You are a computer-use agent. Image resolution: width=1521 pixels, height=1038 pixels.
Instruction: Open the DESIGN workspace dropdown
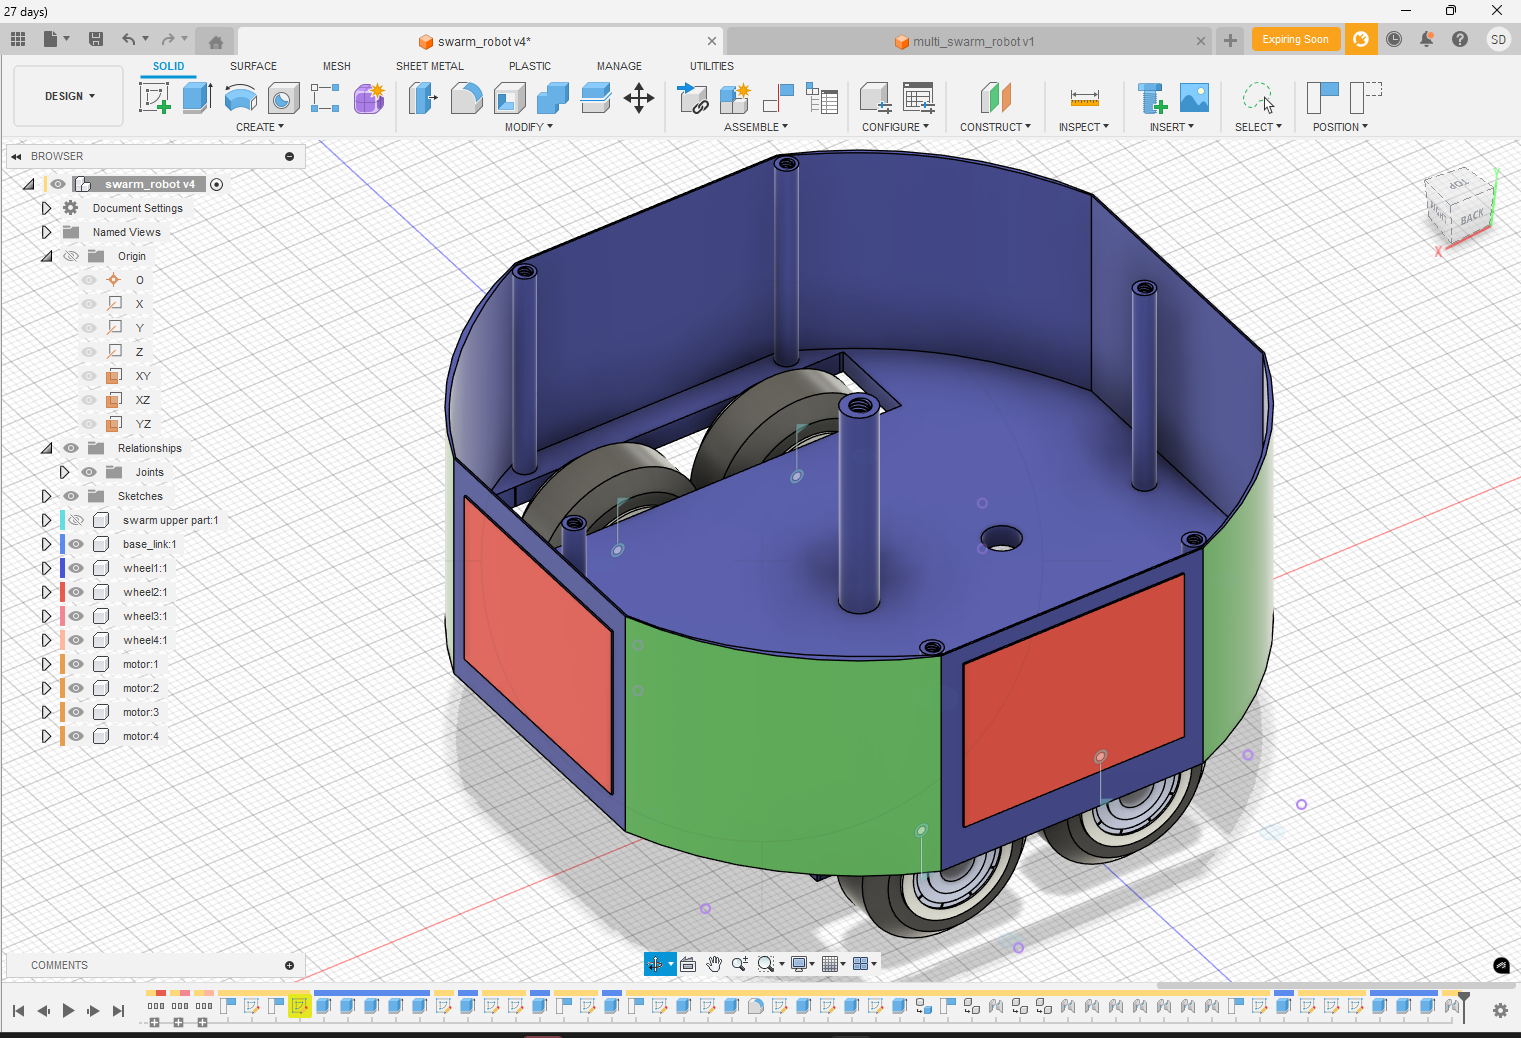(x=69, y=96)
